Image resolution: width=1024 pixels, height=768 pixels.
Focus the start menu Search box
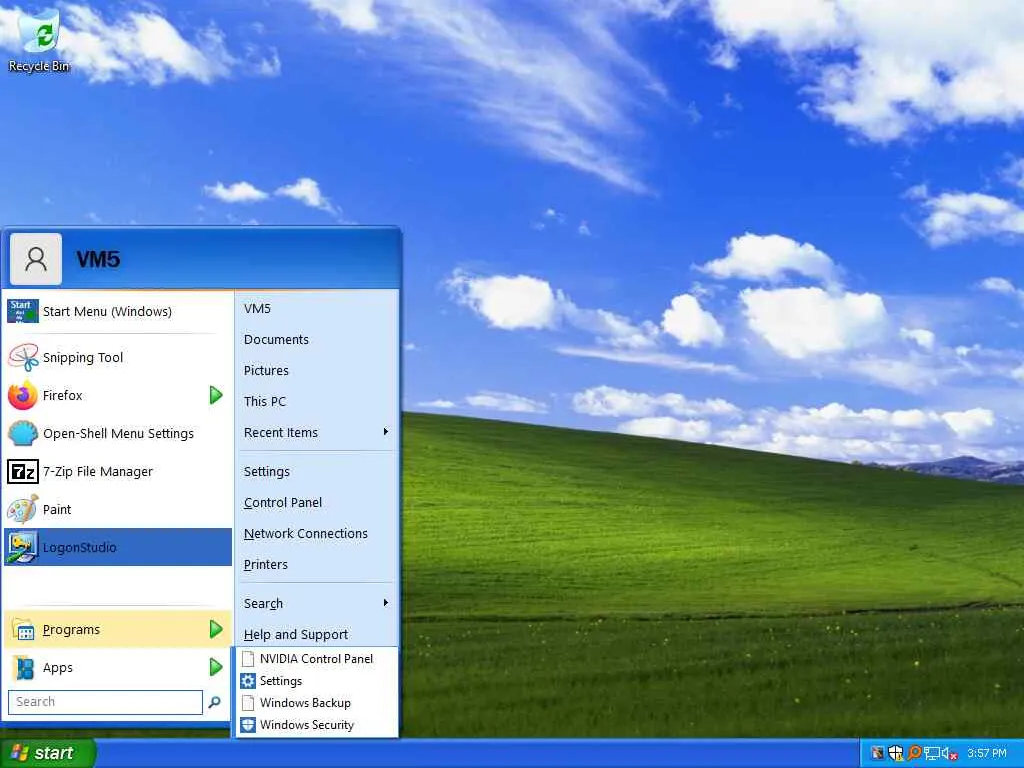click(105, 702)
